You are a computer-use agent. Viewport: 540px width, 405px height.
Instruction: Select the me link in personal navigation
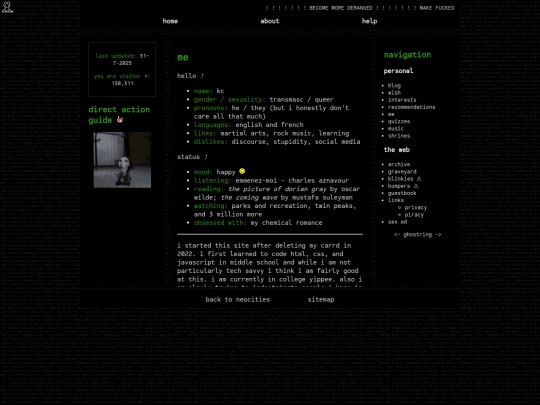(x=391, y=114)
